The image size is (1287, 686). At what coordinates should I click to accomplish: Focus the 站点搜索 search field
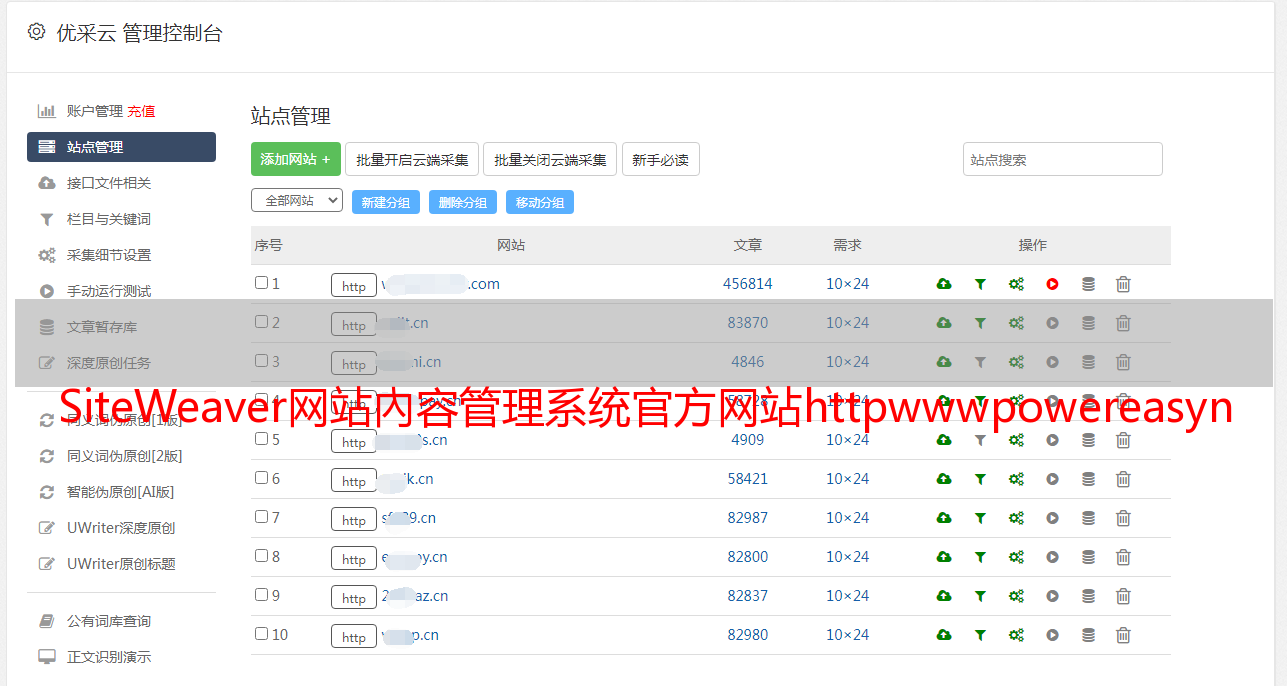pyautogui.click(x=1063, y=159)
